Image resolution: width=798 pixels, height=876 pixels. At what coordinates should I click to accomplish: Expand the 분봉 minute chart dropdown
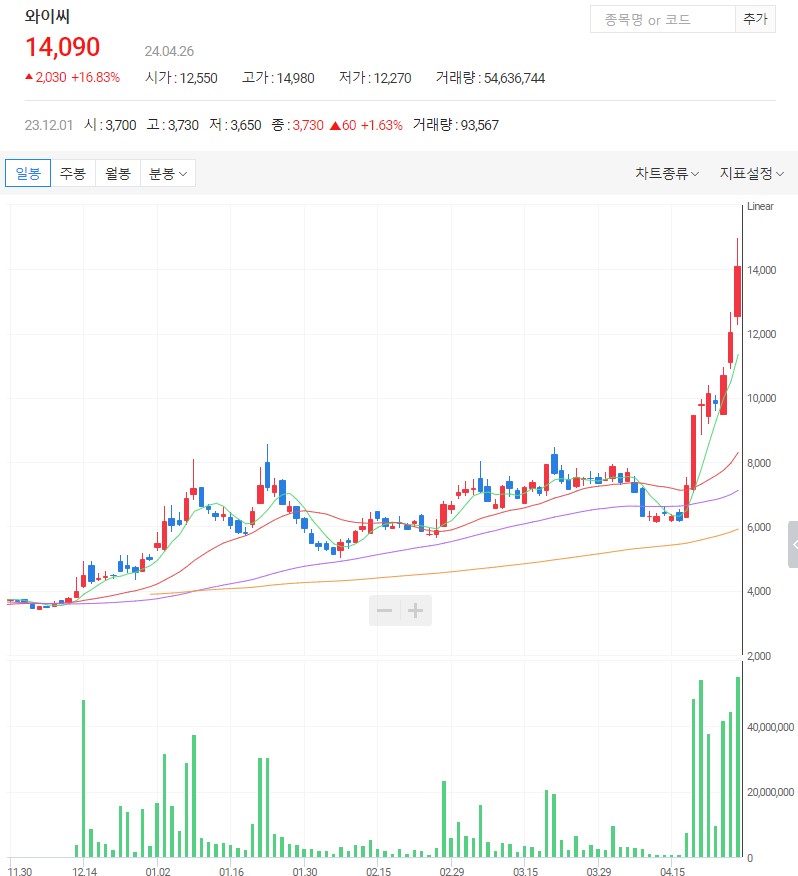tap(167, 173)
